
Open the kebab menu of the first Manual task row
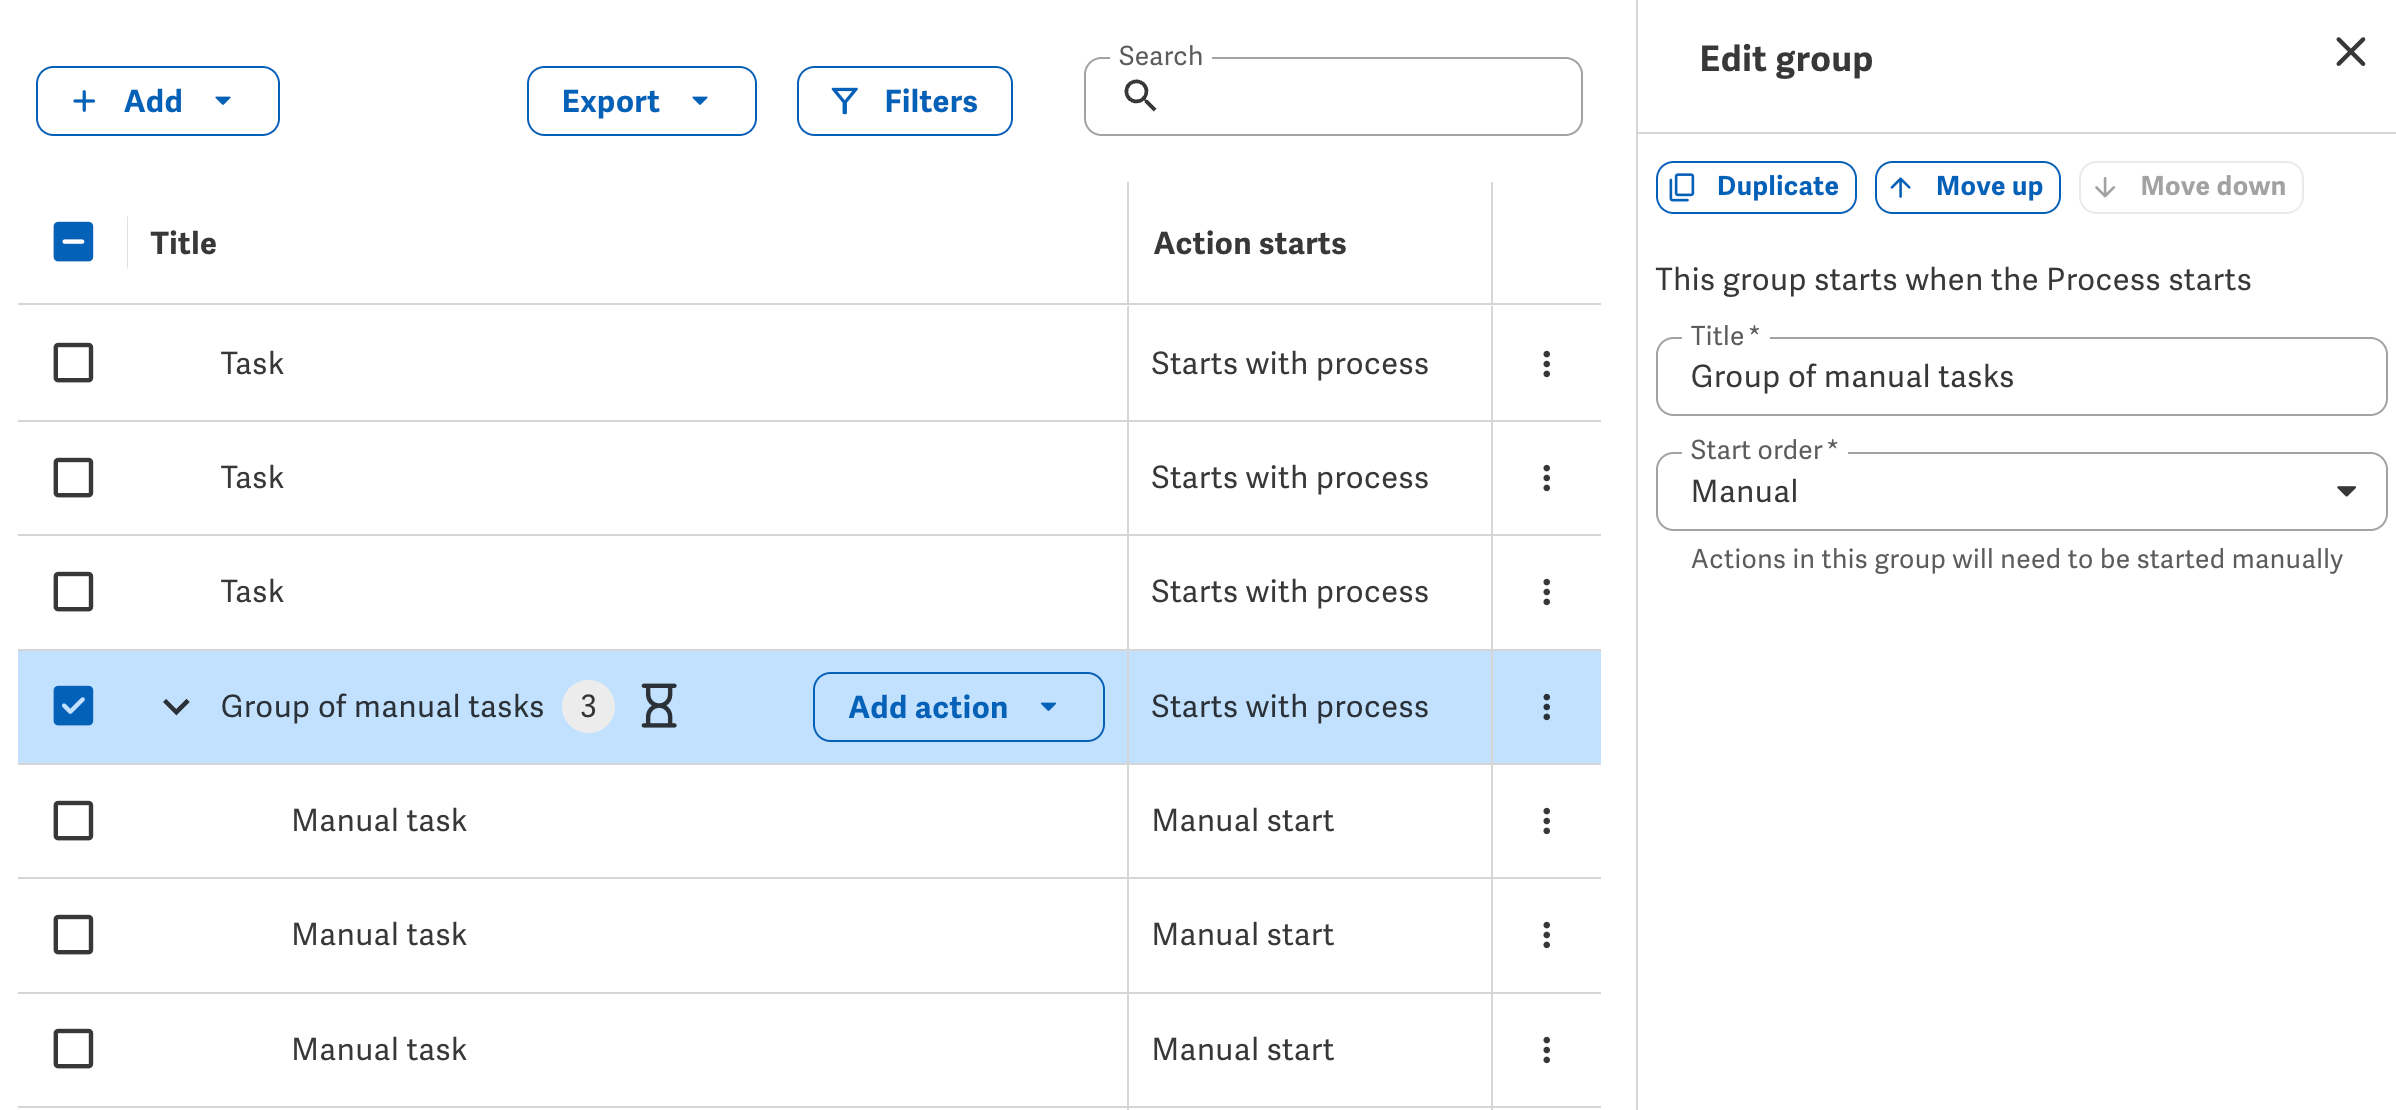[1547, 821]
